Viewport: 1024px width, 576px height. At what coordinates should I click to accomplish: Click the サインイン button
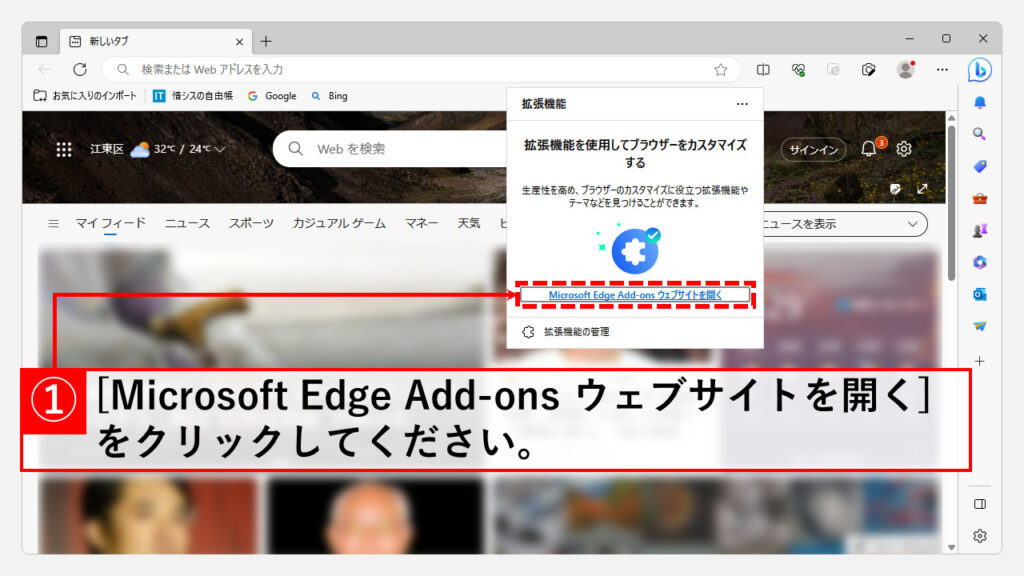[x=813, y=150]
